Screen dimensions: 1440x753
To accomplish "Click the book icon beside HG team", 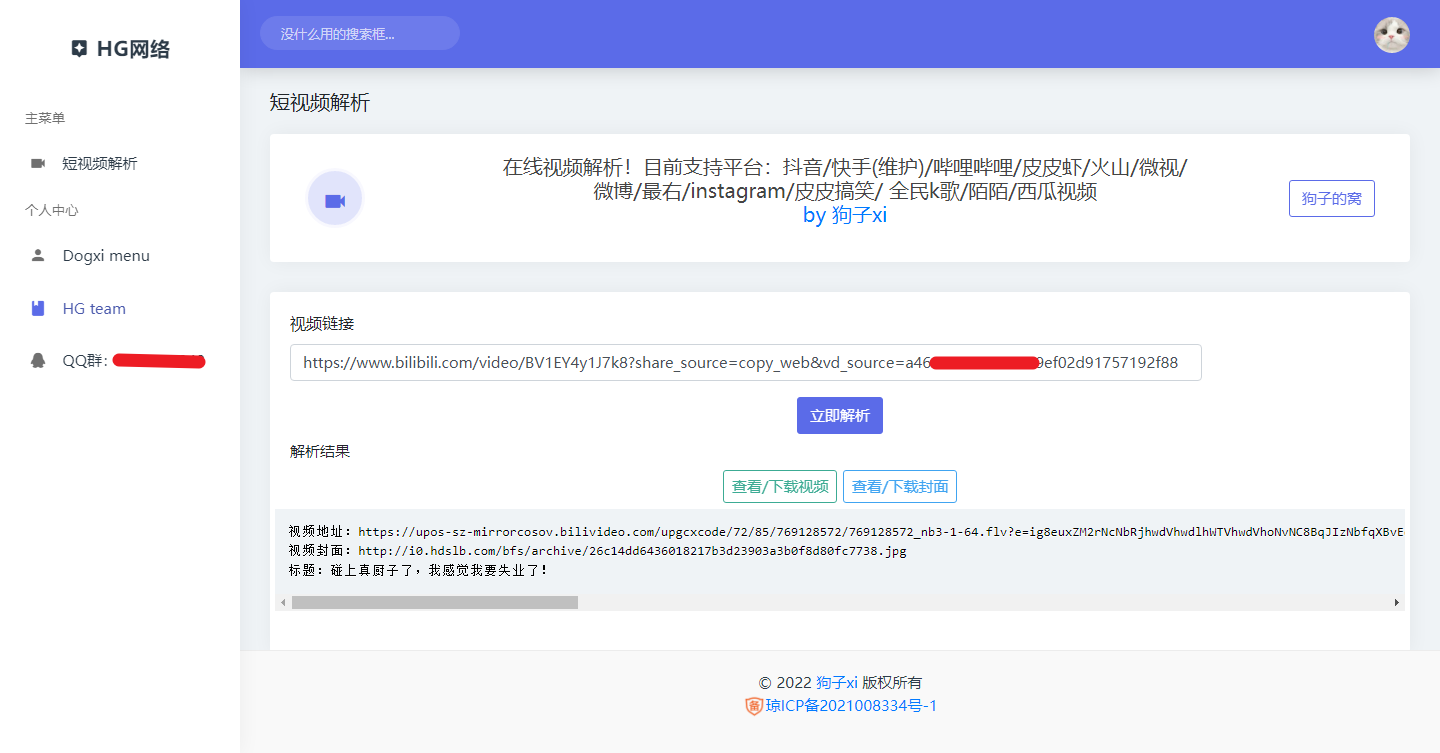I will (38, 308).
